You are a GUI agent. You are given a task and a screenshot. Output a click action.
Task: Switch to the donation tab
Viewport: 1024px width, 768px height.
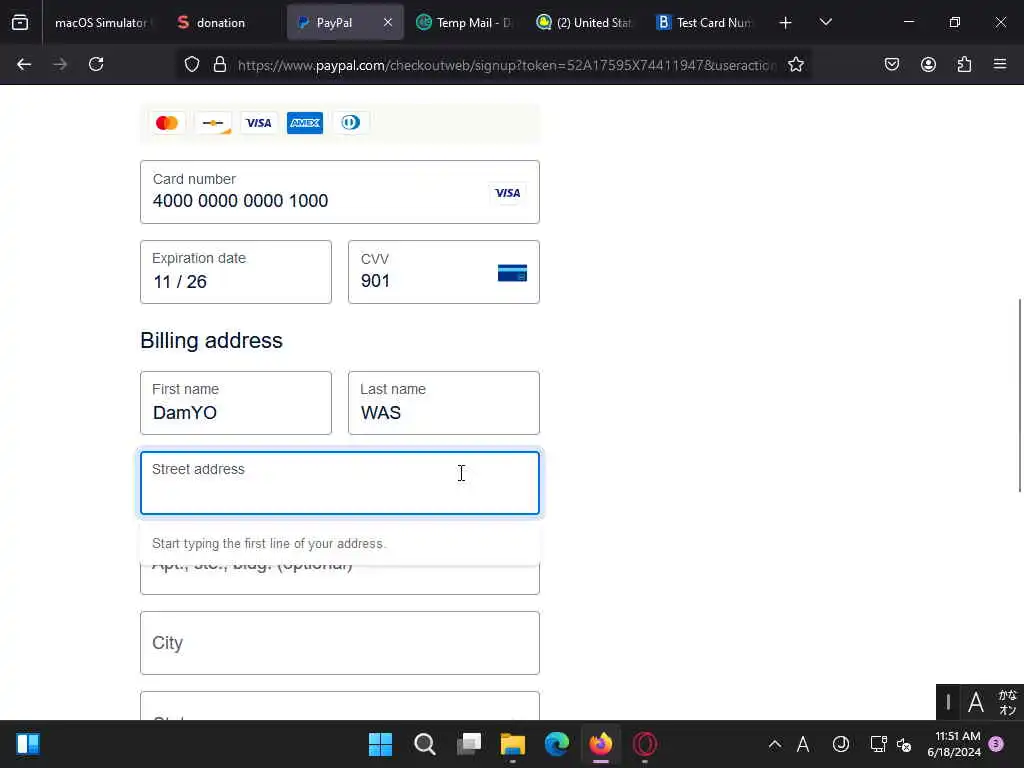222,22
